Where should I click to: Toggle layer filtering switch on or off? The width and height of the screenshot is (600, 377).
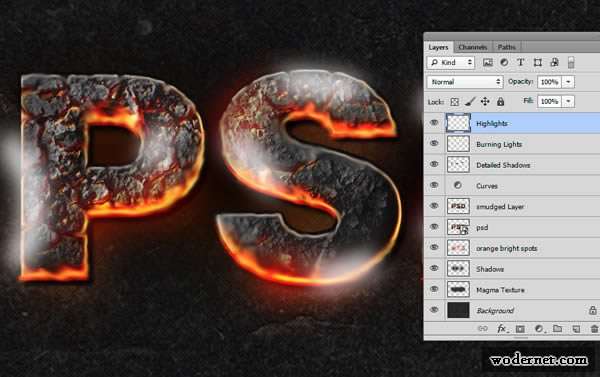pyautogui.click(x=571, y=62)
